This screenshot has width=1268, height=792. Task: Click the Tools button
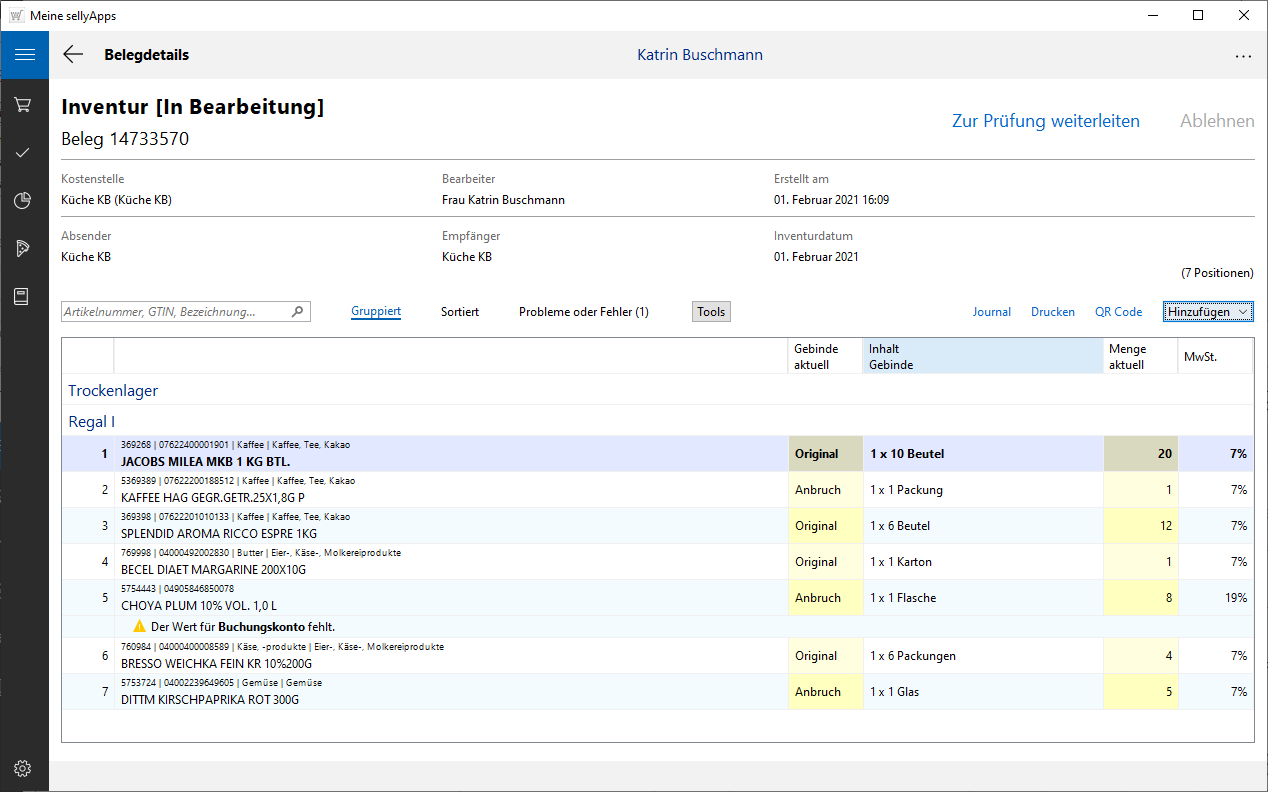tap(711, 312)
